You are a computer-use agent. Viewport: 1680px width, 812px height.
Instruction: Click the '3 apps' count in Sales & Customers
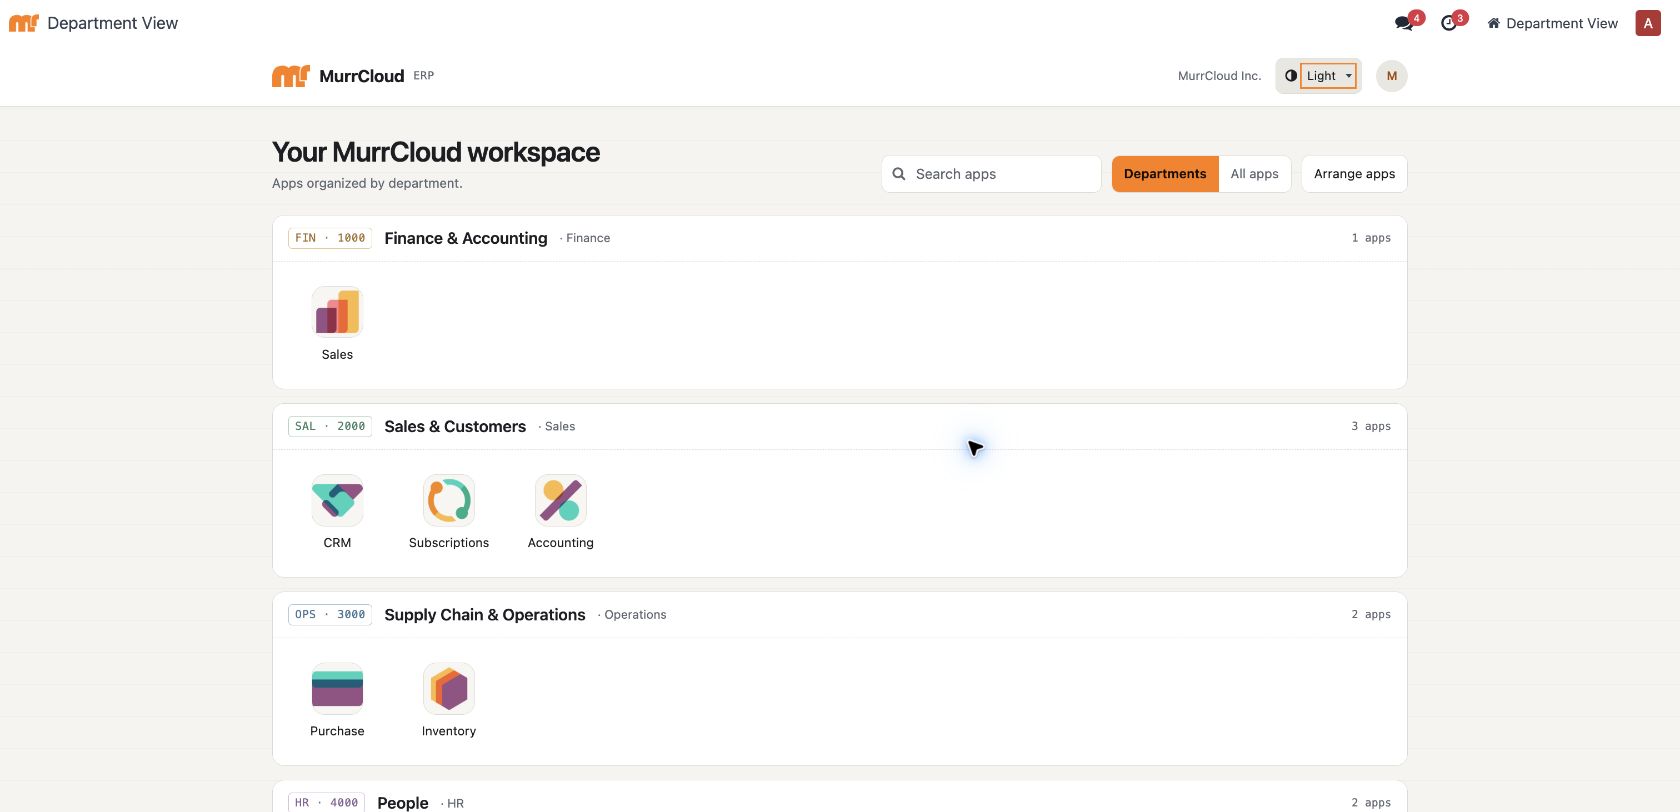coord(1371,426)
